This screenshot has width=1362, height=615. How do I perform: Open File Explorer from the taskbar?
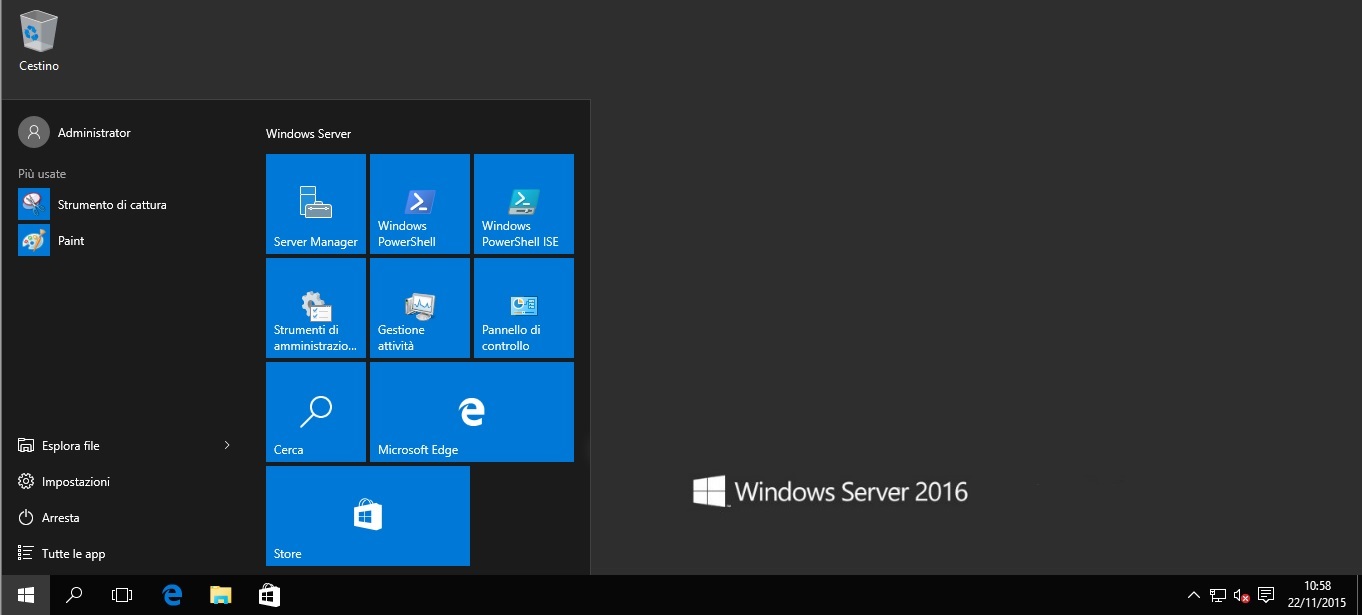point(221,595)
